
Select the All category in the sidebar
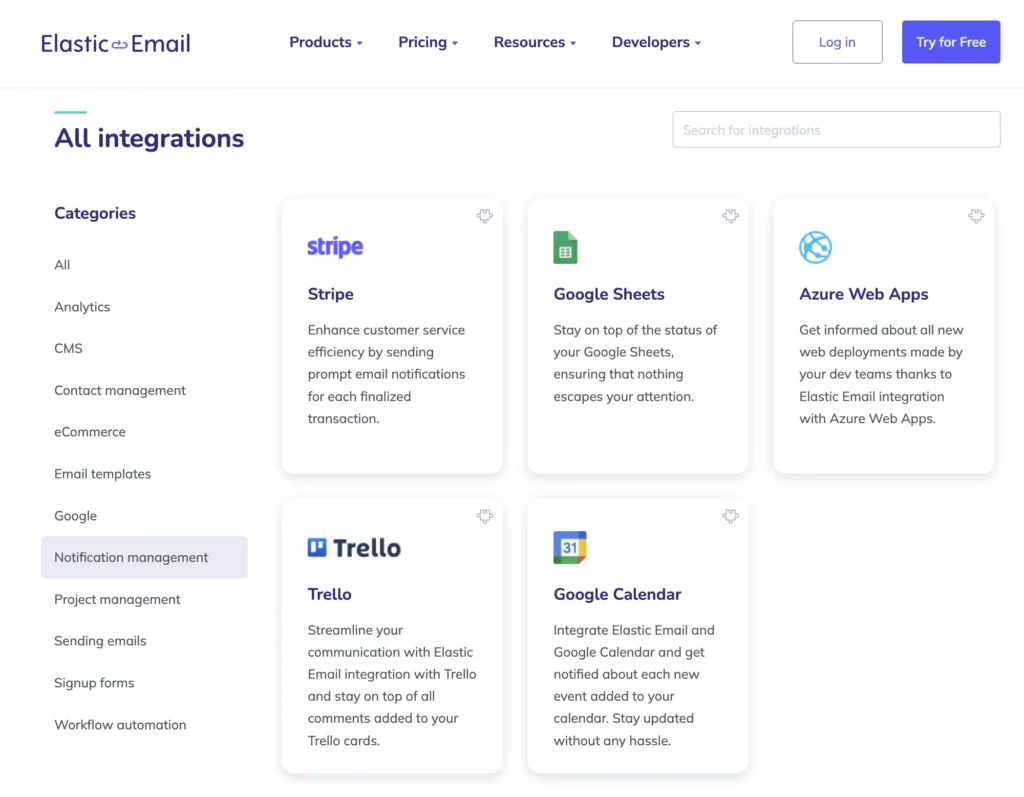(x=62, y=264)
